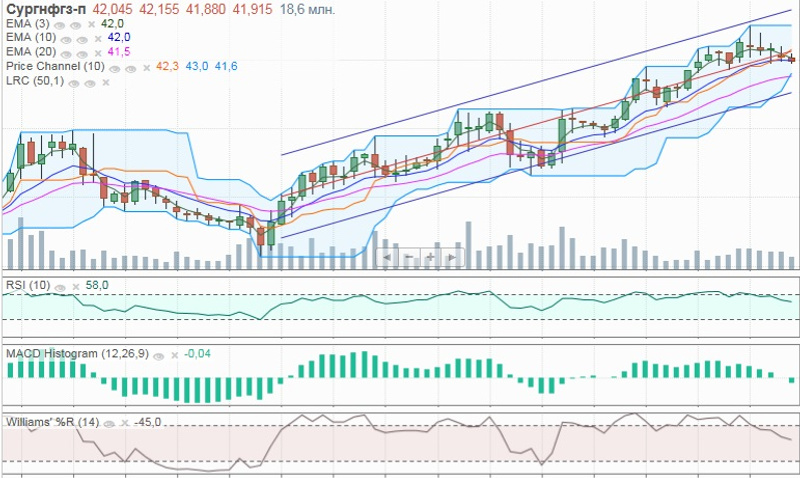
Task: Click the high price value 42,155
Action: (x=159, y=9)
